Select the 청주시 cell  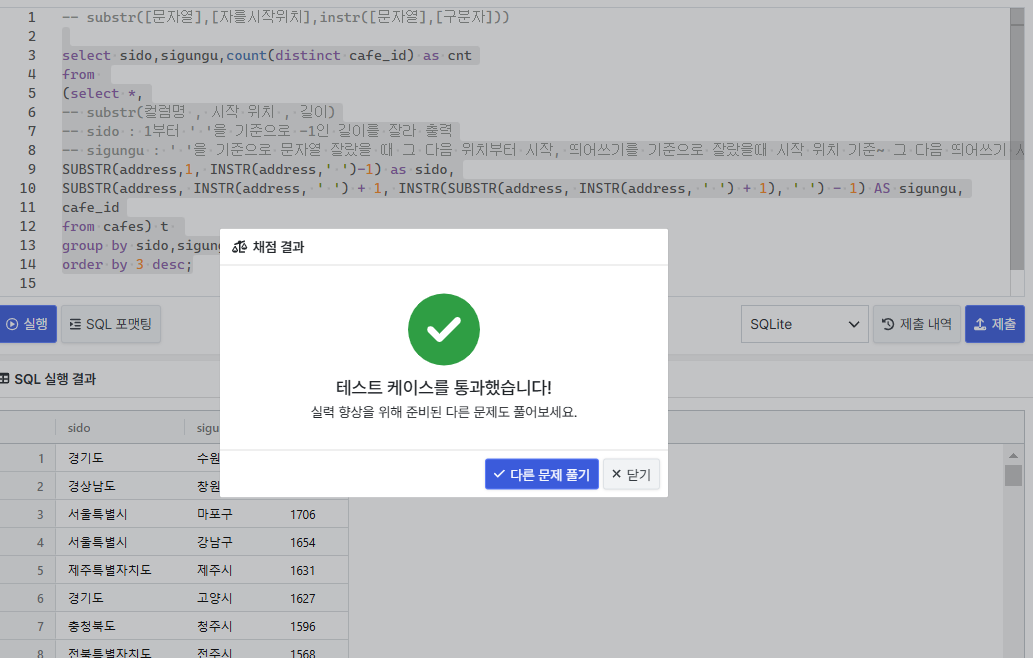[x=215, y=626]
